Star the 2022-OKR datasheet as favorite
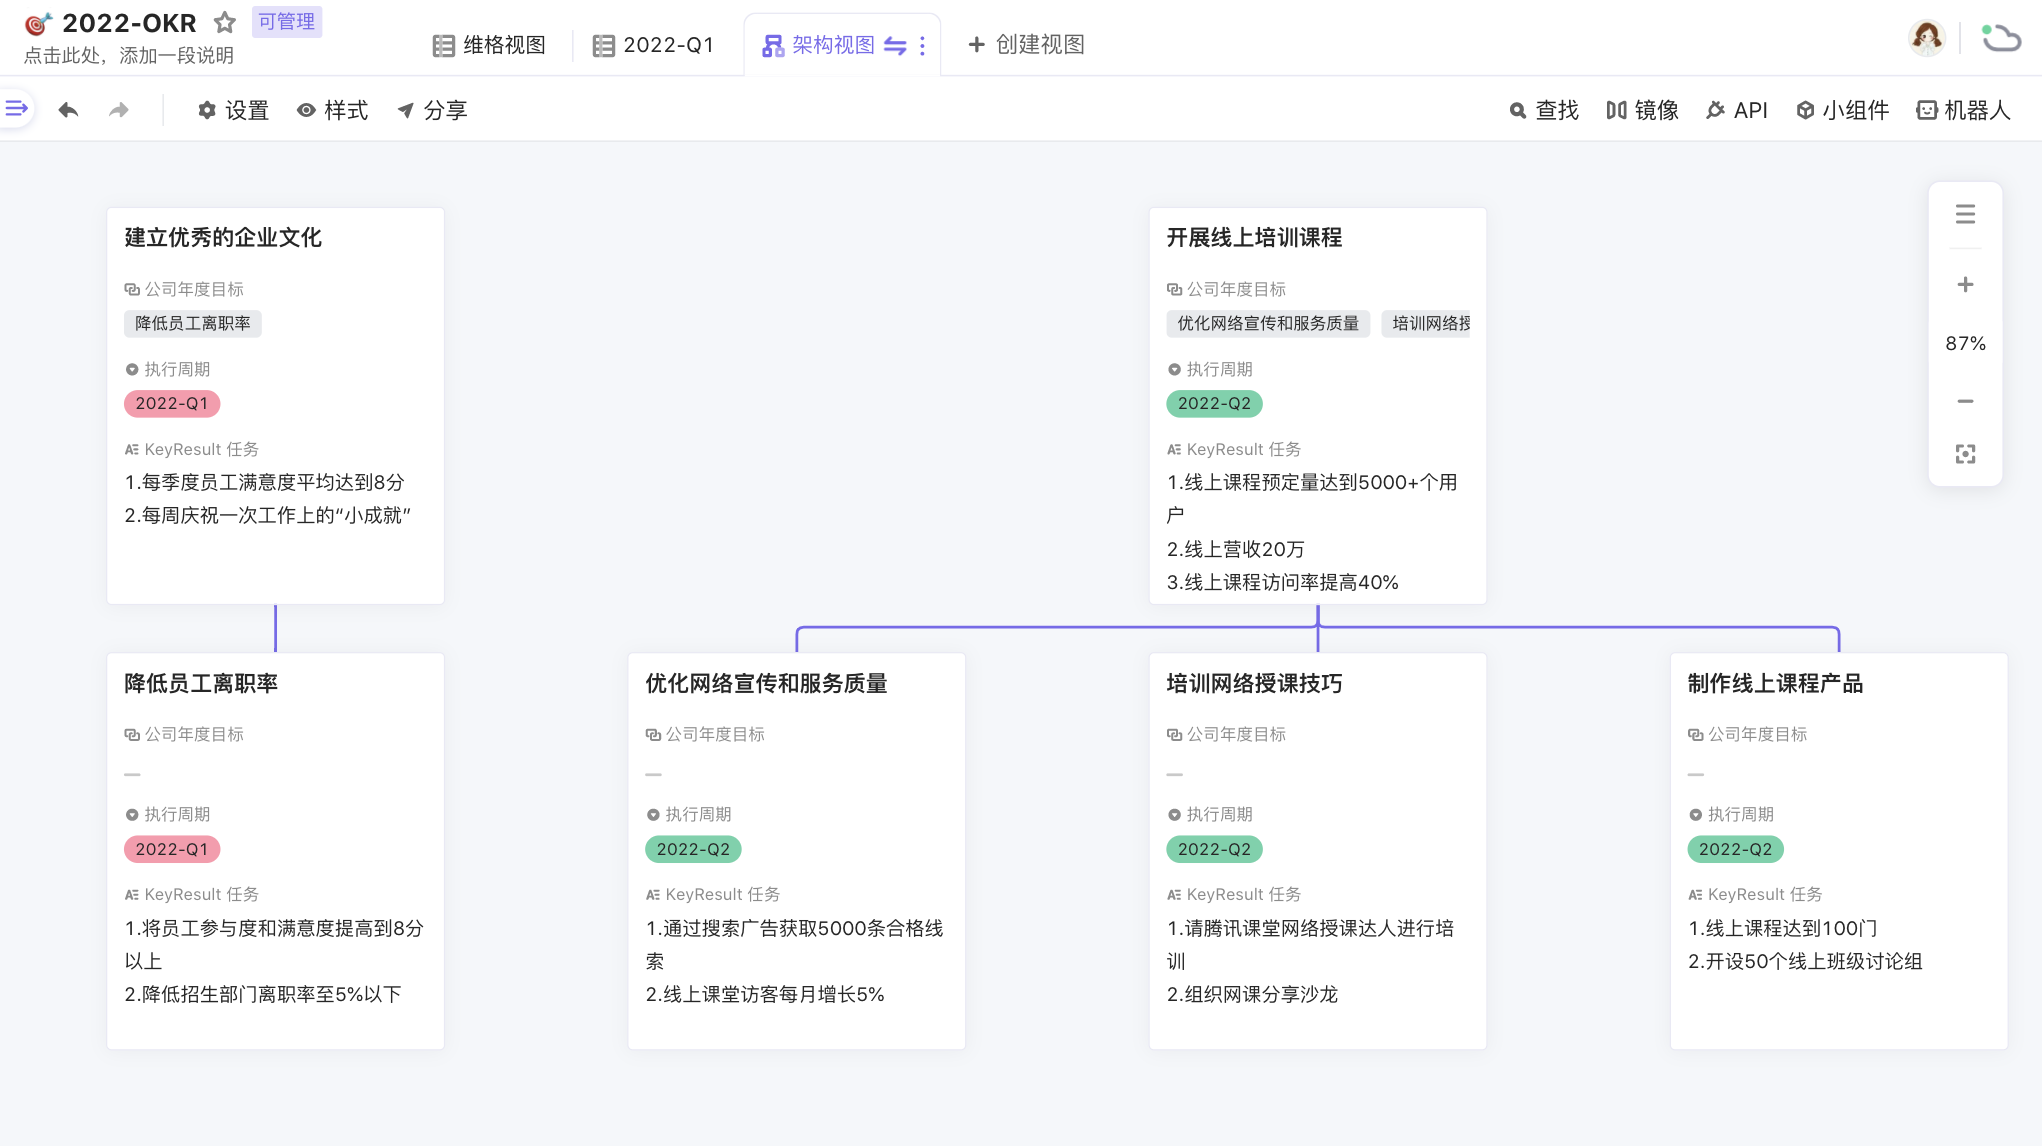The image size is (2042, 1146). (225, 22)
